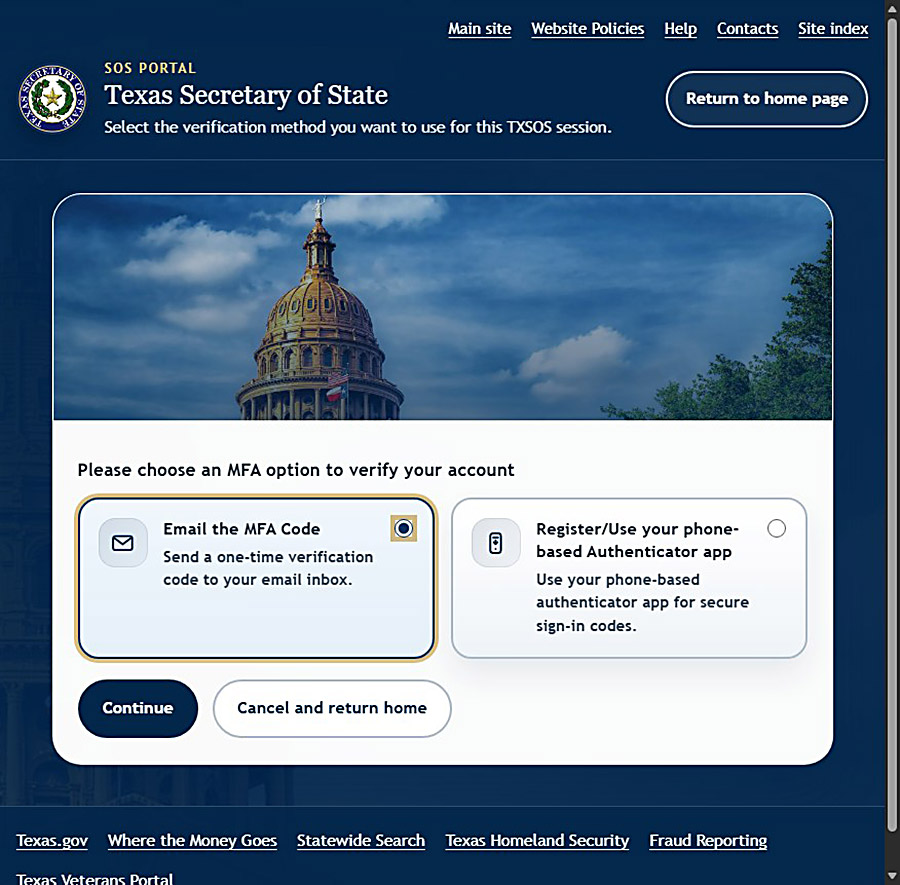The image size is (900, 885).
Task: Open the Website Policies link
Action: [x=587, y=29]
